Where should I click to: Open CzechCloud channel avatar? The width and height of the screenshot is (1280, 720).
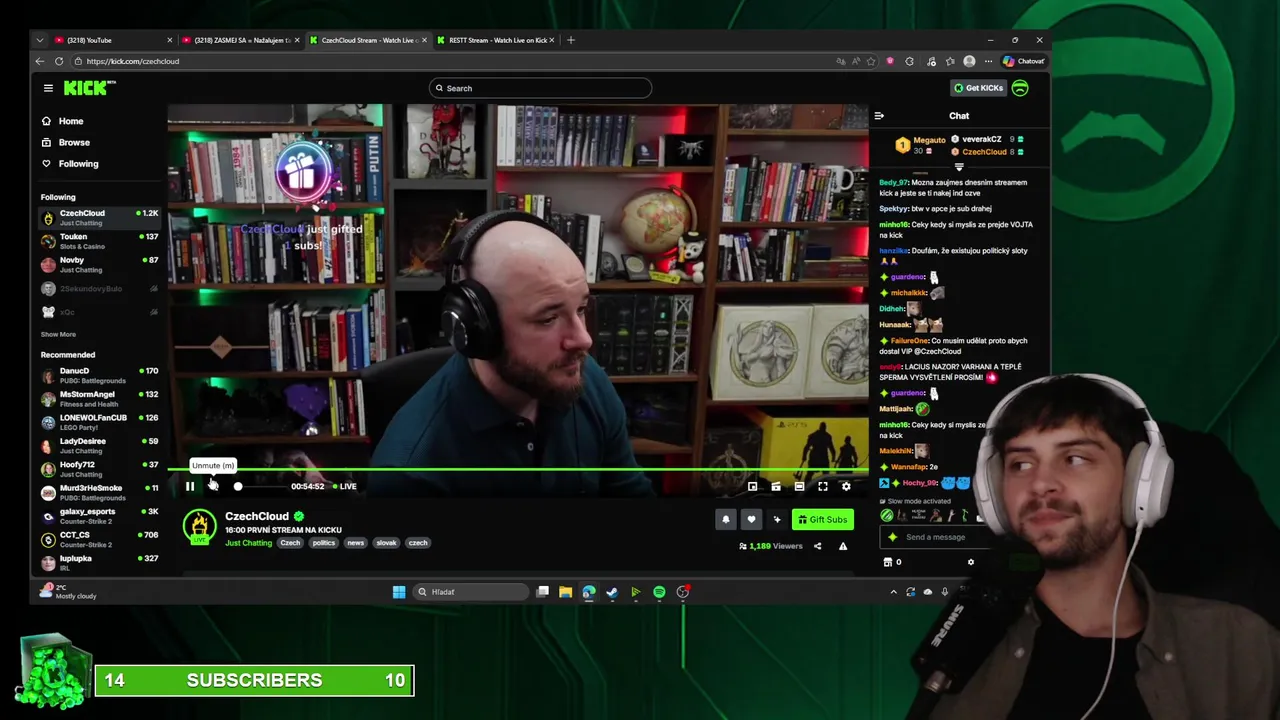(199, 526)
